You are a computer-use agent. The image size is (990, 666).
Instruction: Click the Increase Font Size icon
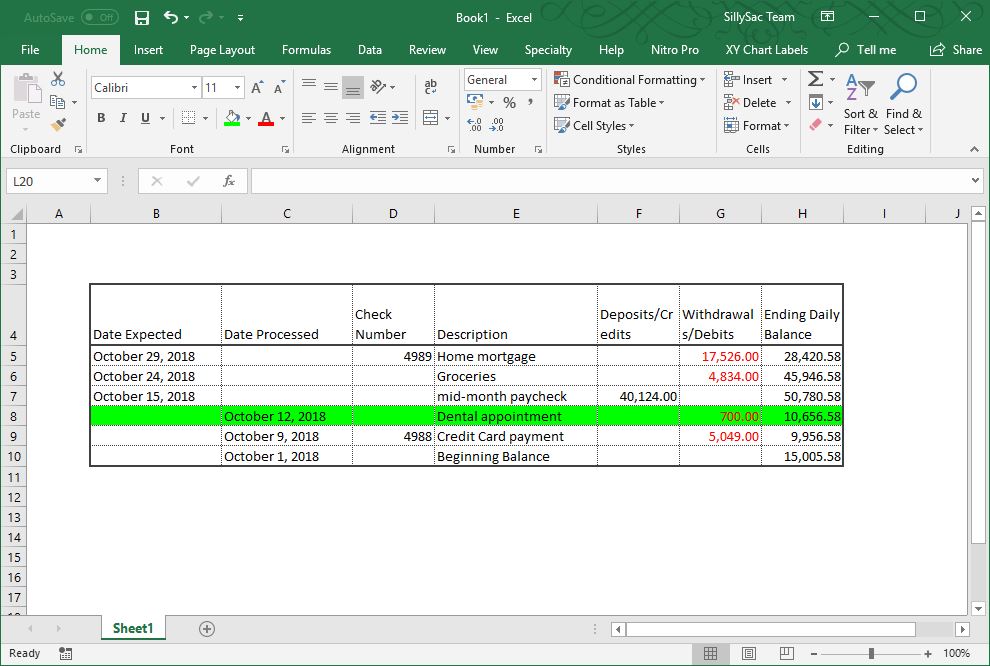(x=257, y=88)
